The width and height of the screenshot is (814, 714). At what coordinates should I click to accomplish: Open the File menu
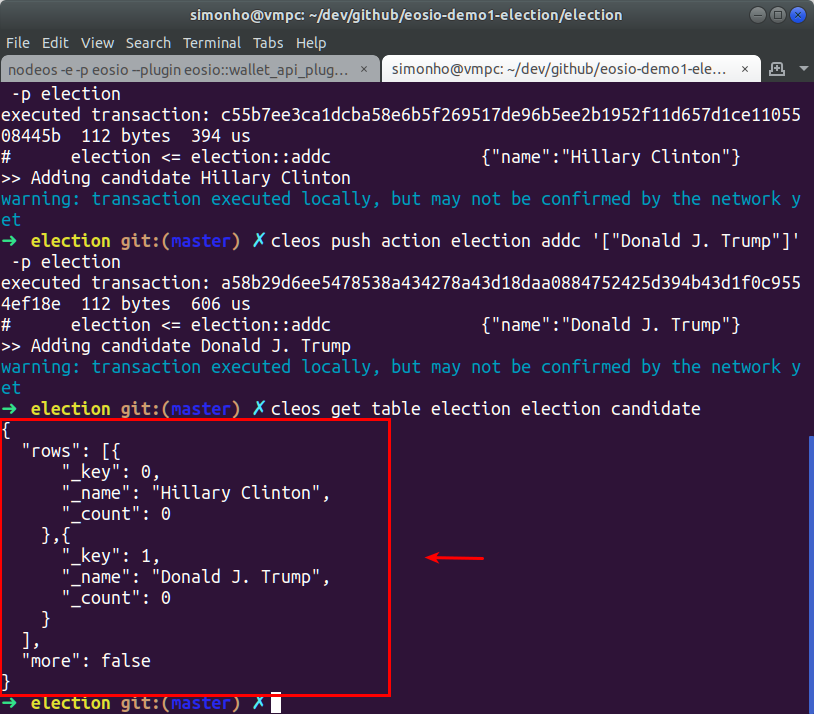18,43
